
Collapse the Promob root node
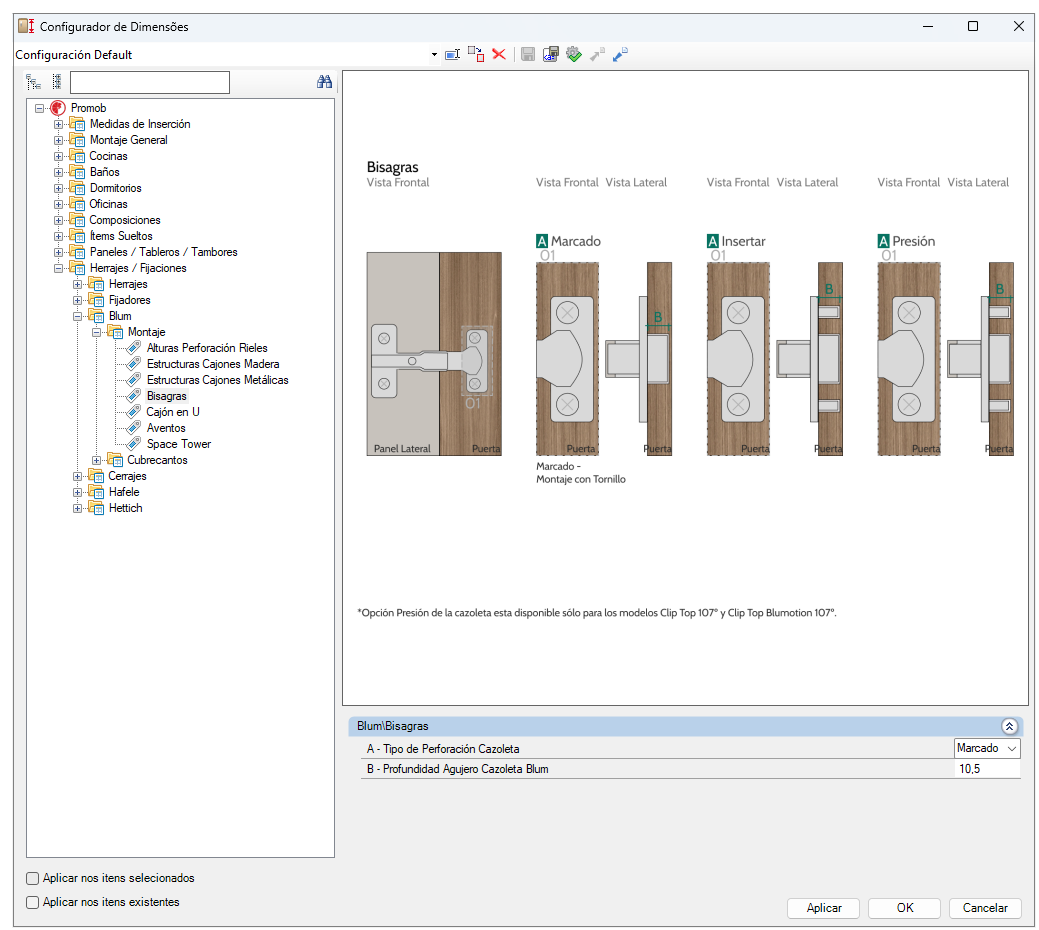[40, 108]
